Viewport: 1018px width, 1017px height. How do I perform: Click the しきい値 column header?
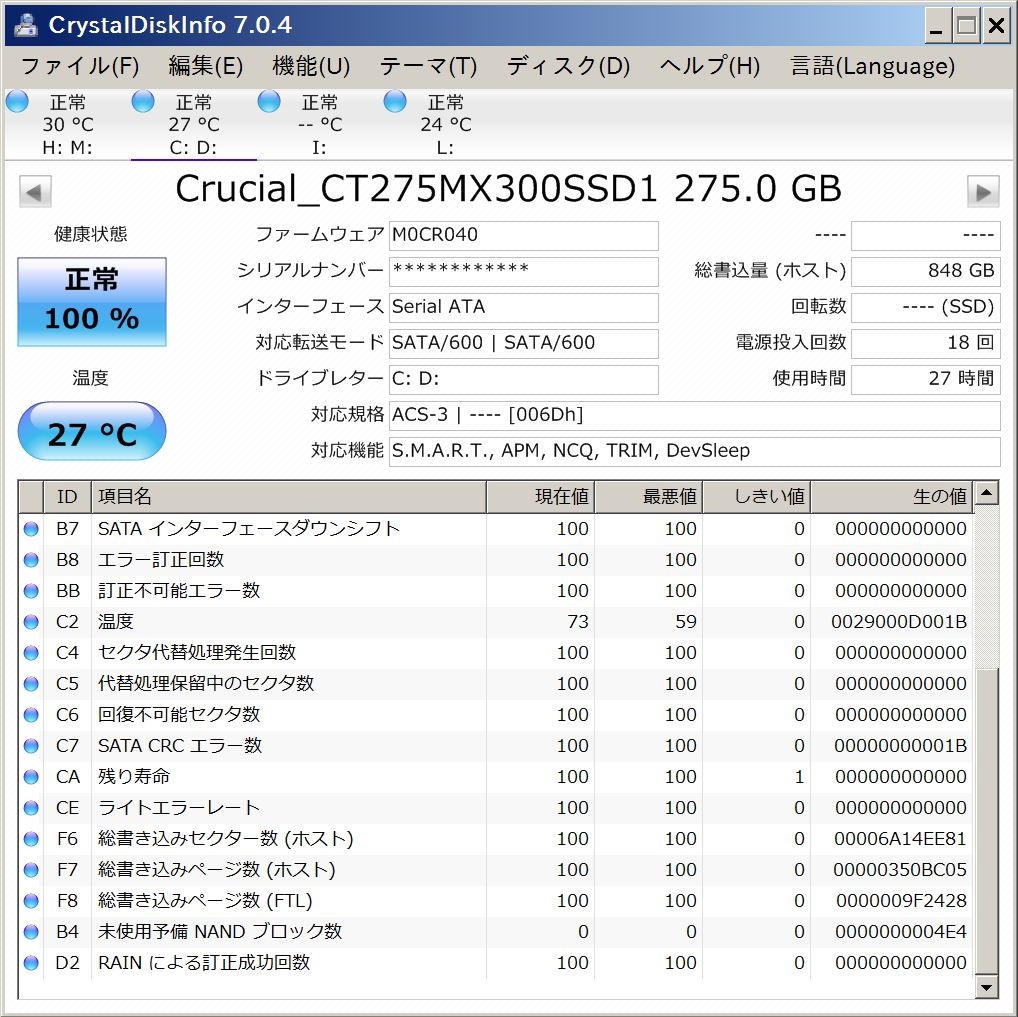(756, 497)
